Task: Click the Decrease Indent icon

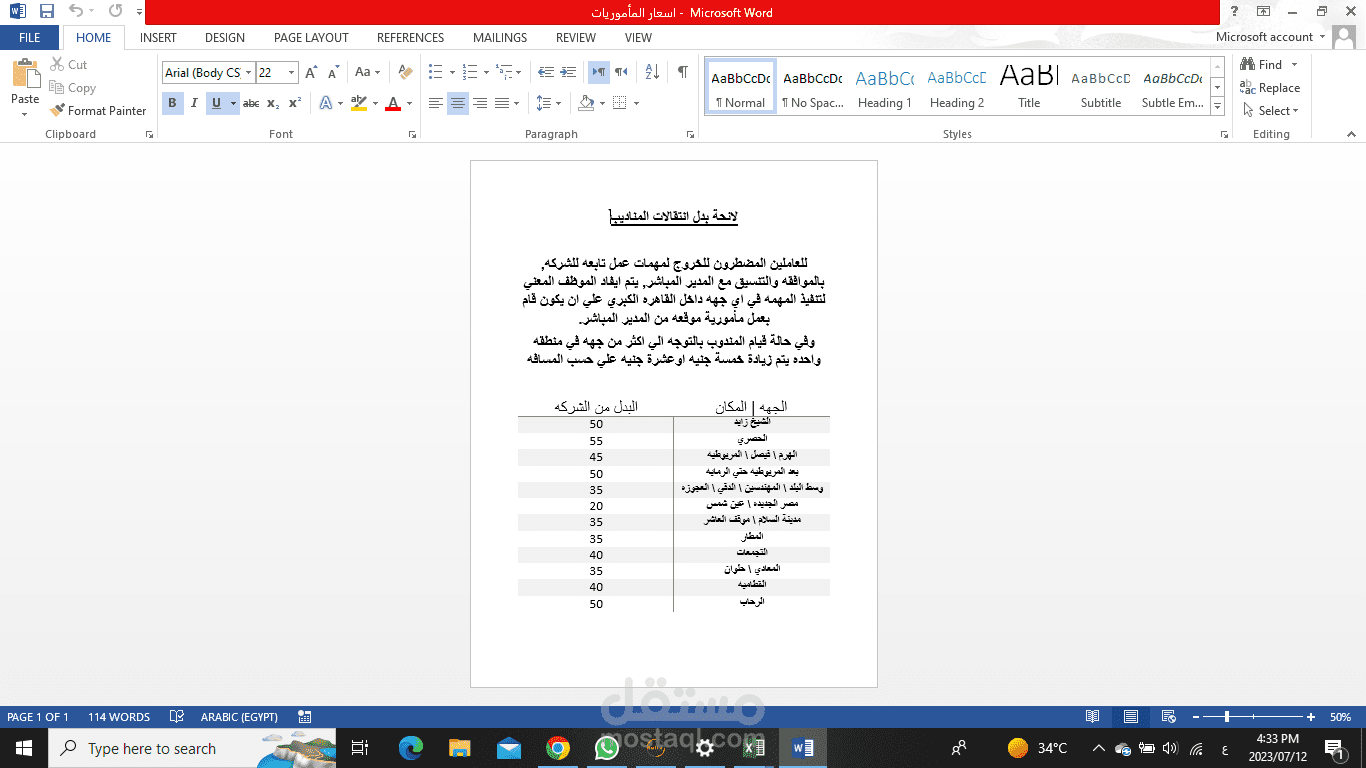Action: click(x=545, y=72)
